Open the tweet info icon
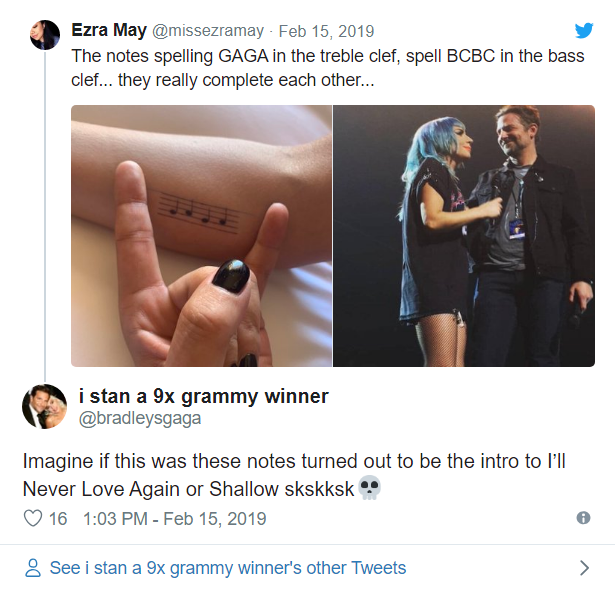 (x=584, y=518)
